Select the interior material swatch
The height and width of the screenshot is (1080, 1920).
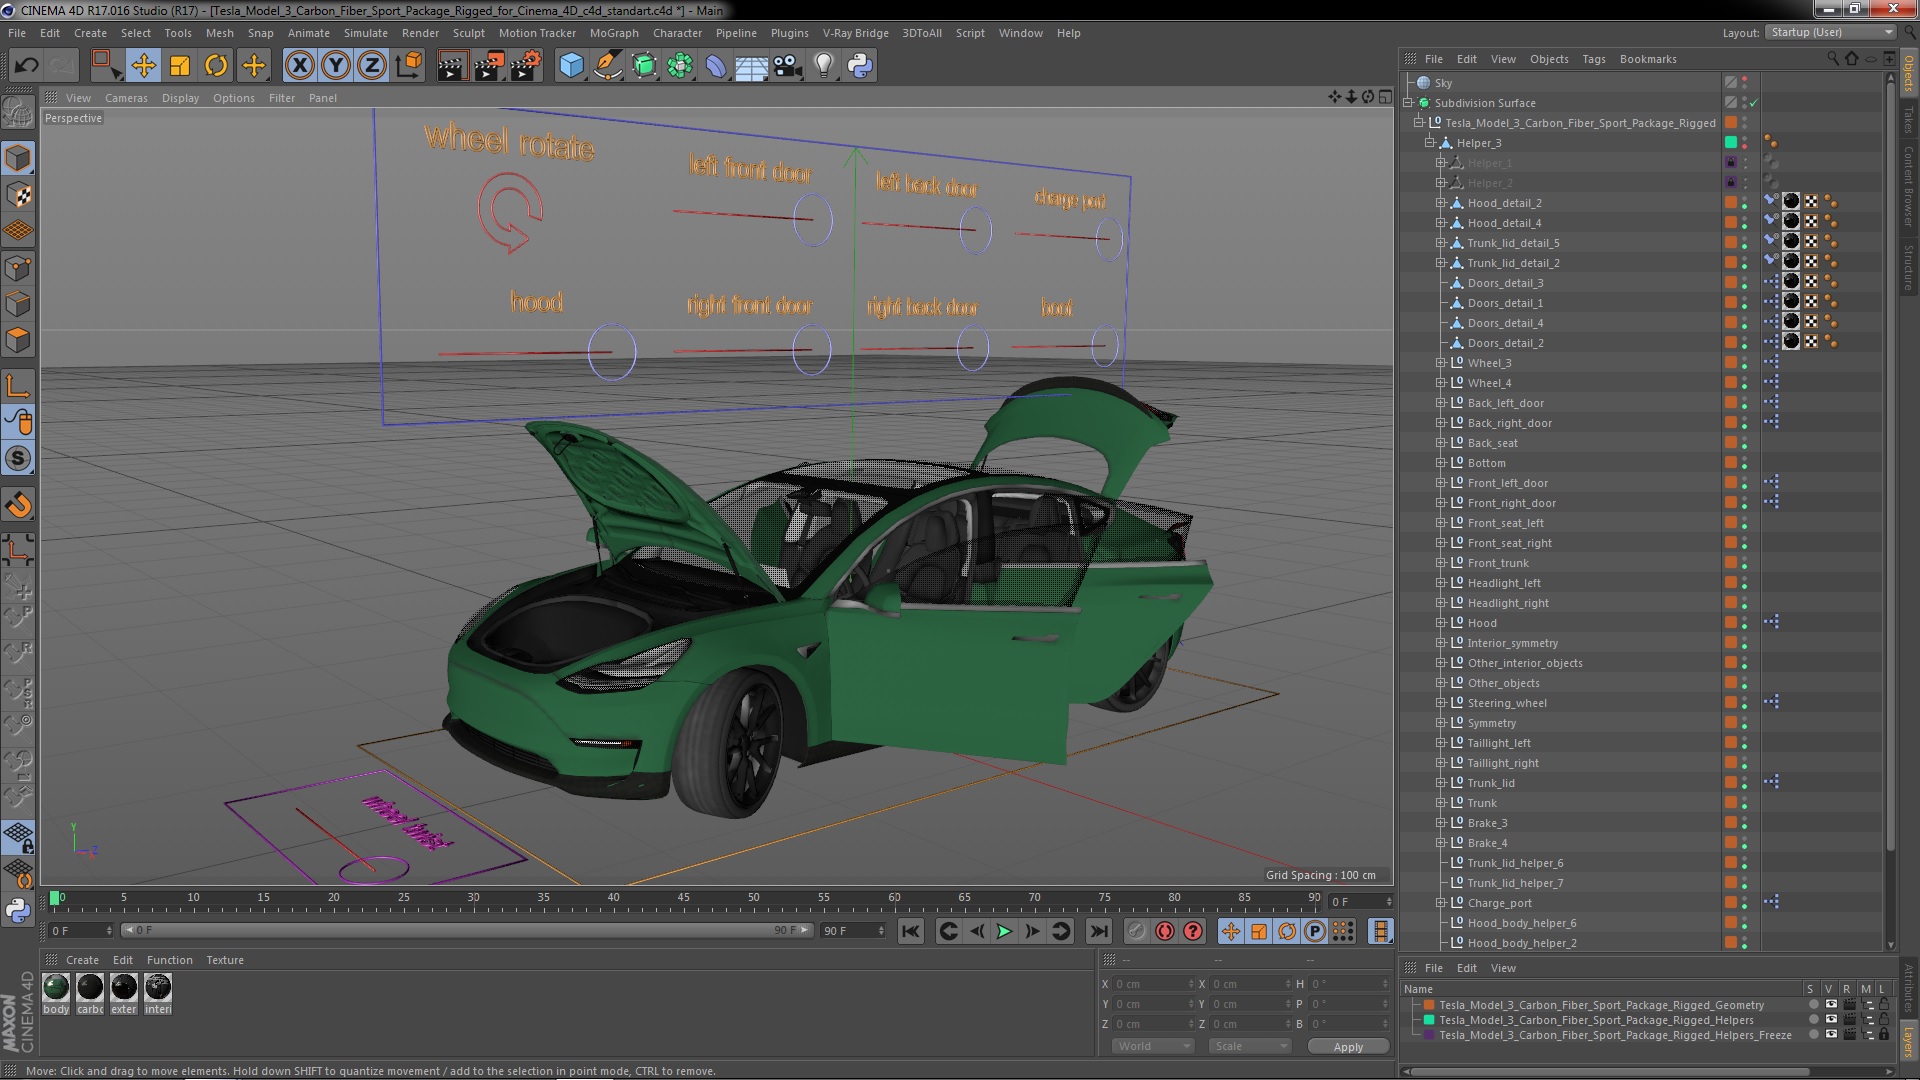(158, 988)
